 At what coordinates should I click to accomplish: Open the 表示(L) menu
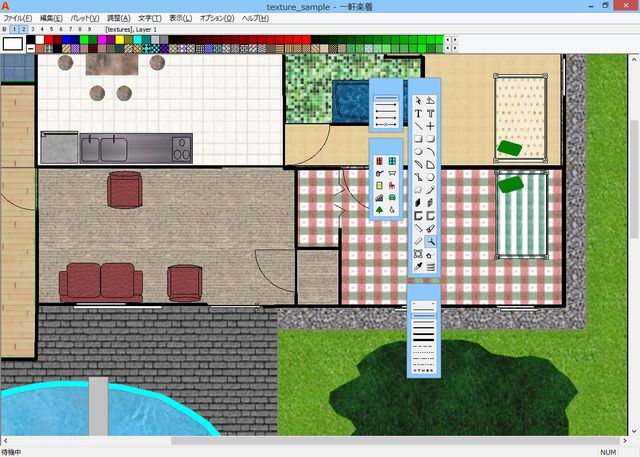tap(181, 18)
